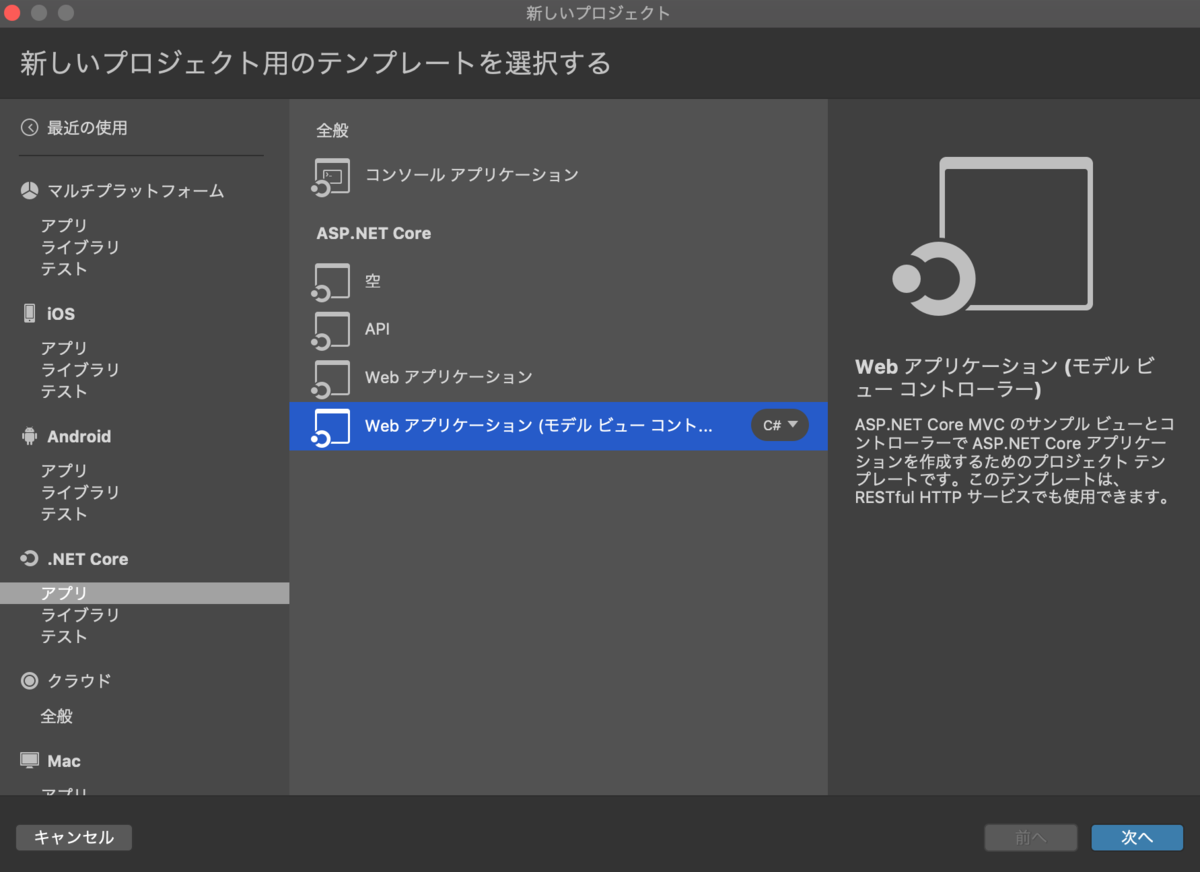Select the Web アプリケーション (モデル ビュー コントローラー) icon
The width and height of the screenshot is (1200, 872).
pyautogui.click(x=331, y=425)
